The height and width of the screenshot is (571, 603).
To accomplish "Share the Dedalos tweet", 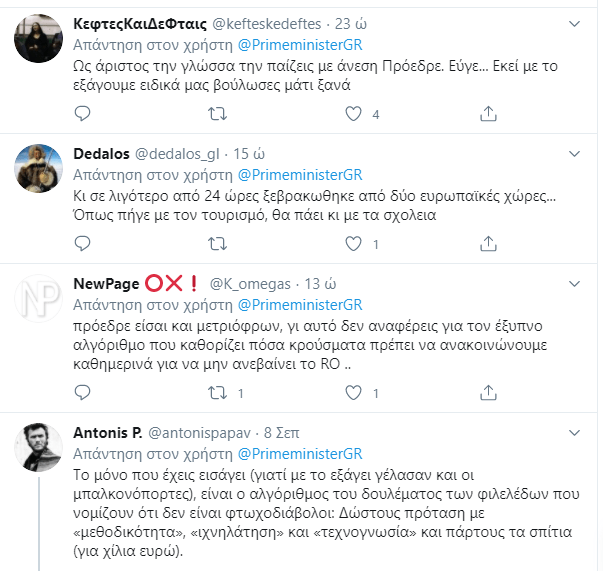I will tap(488, 244).
